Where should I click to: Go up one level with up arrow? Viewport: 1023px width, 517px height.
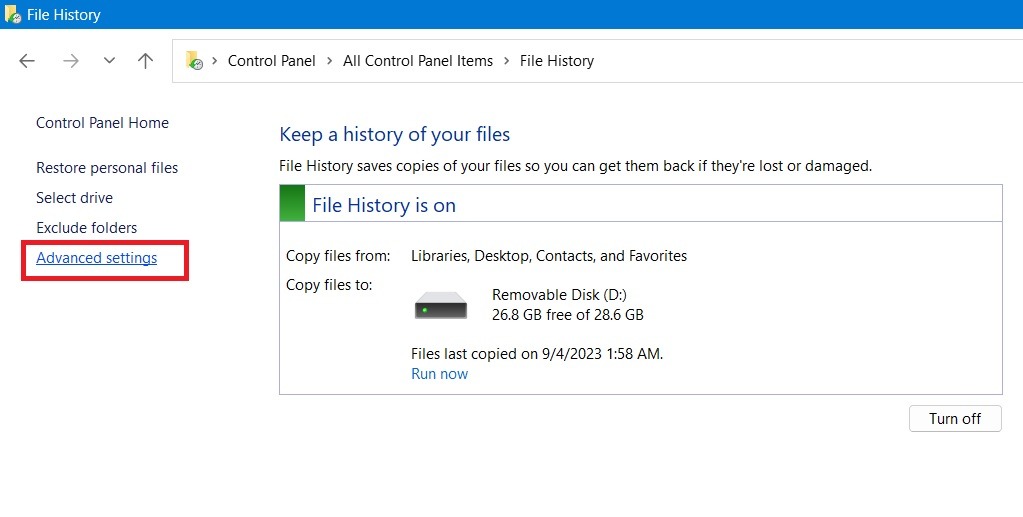(145, 61)
